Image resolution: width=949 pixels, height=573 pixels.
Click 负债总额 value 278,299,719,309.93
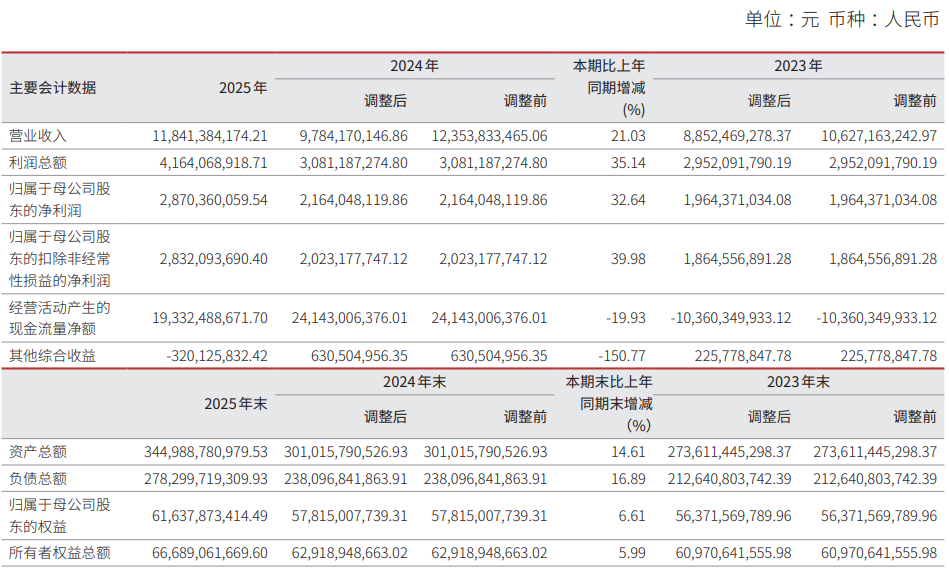(x=206, y=479)
